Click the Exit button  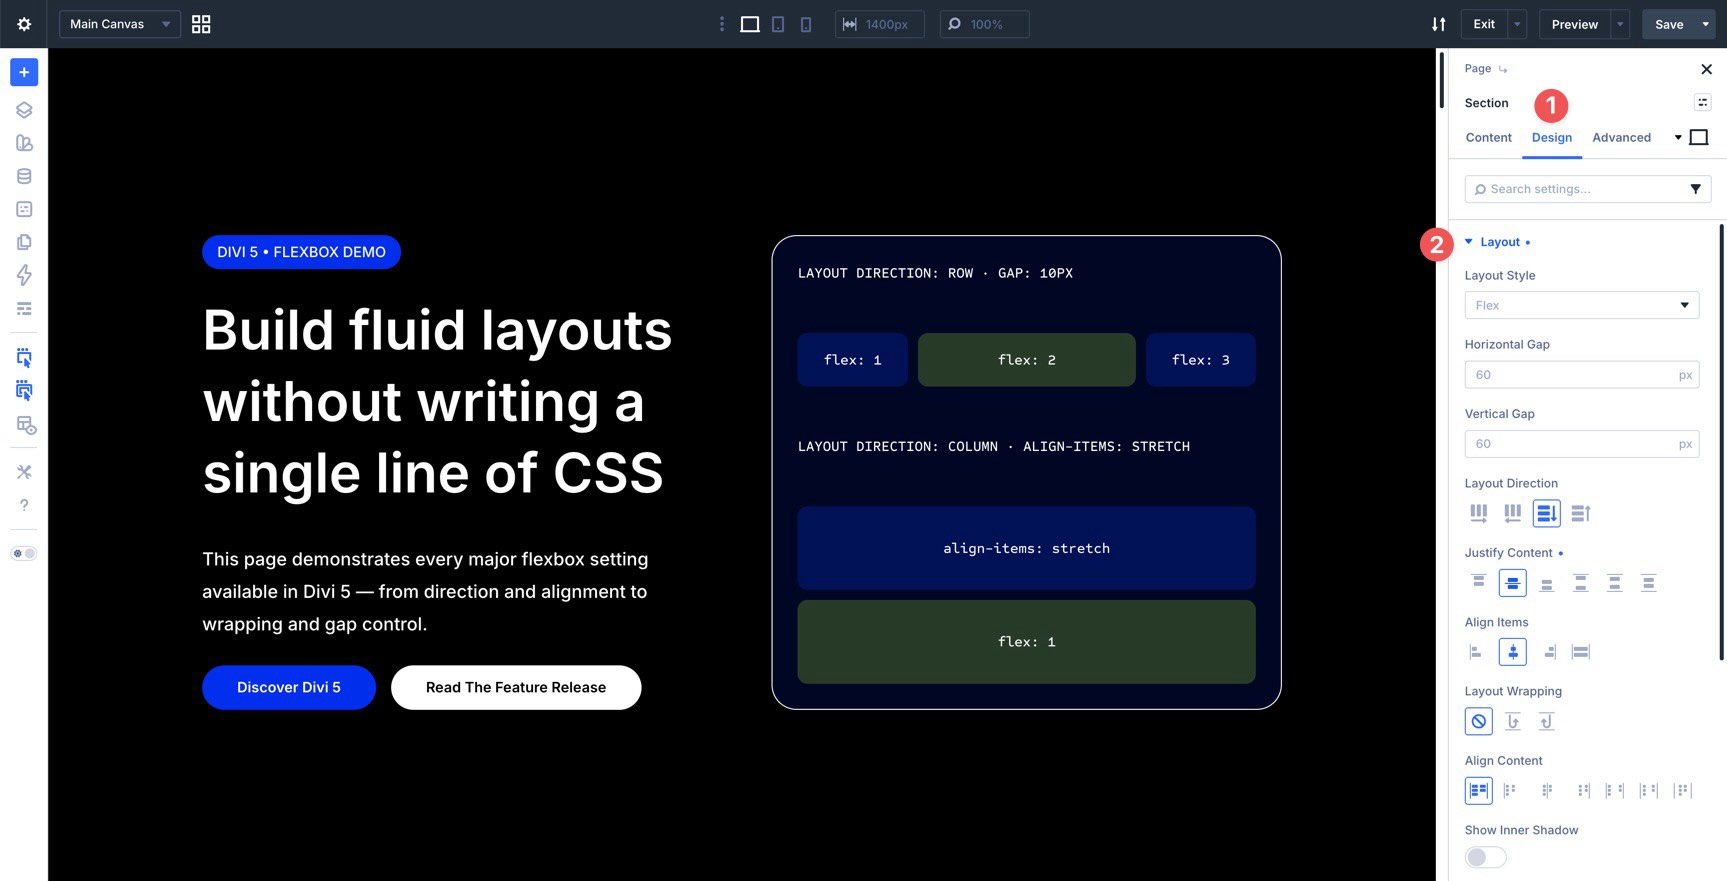[x=1484, y=24]
